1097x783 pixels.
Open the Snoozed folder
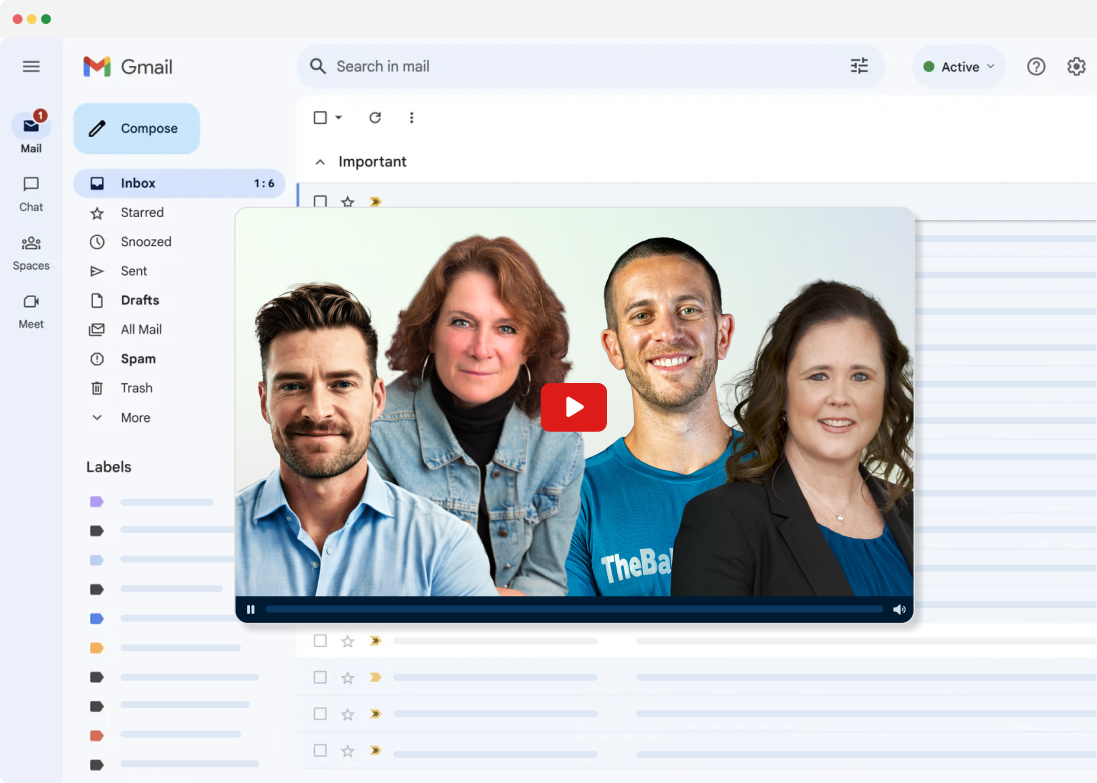(x=146, y=241)
